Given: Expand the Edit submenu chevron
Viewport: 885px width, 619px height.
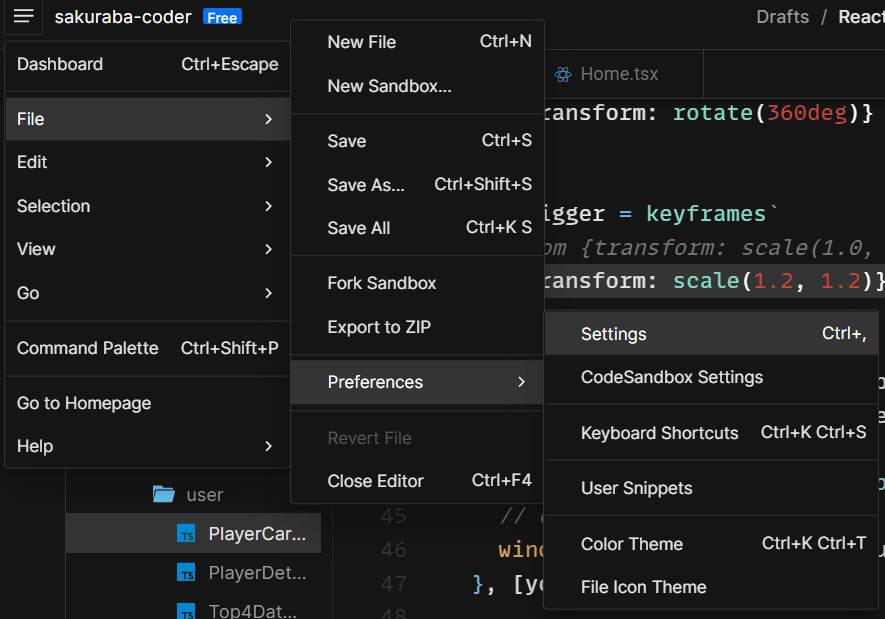Looking at the screenshot, I should tap(269, 163).
